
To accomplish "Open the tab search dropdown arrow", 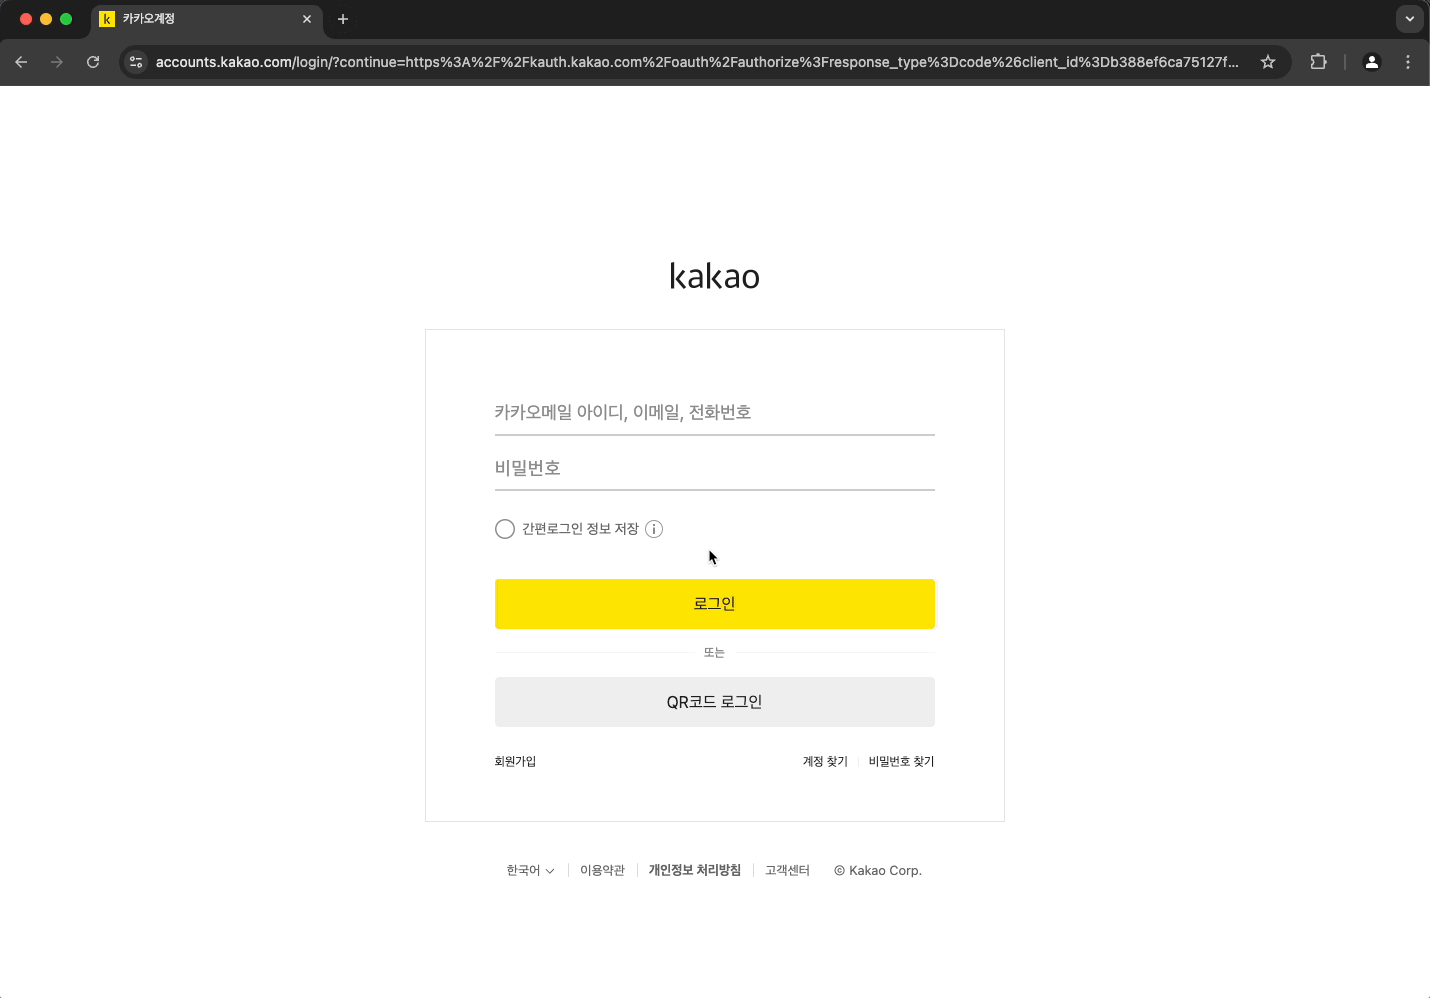I will pyautogui.click(x=1409, y=19).
